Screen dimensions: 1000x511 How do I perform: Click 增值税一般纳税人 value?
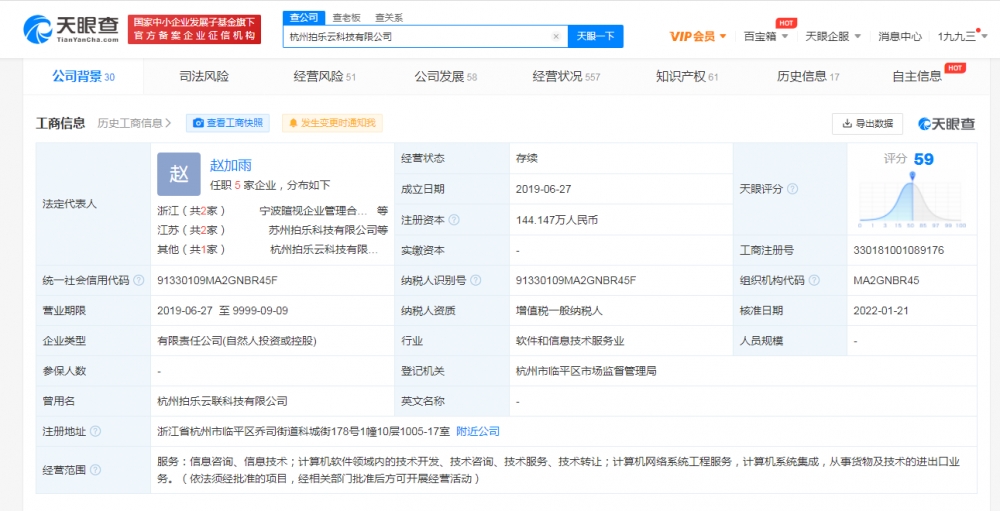[x=559, y=311]
